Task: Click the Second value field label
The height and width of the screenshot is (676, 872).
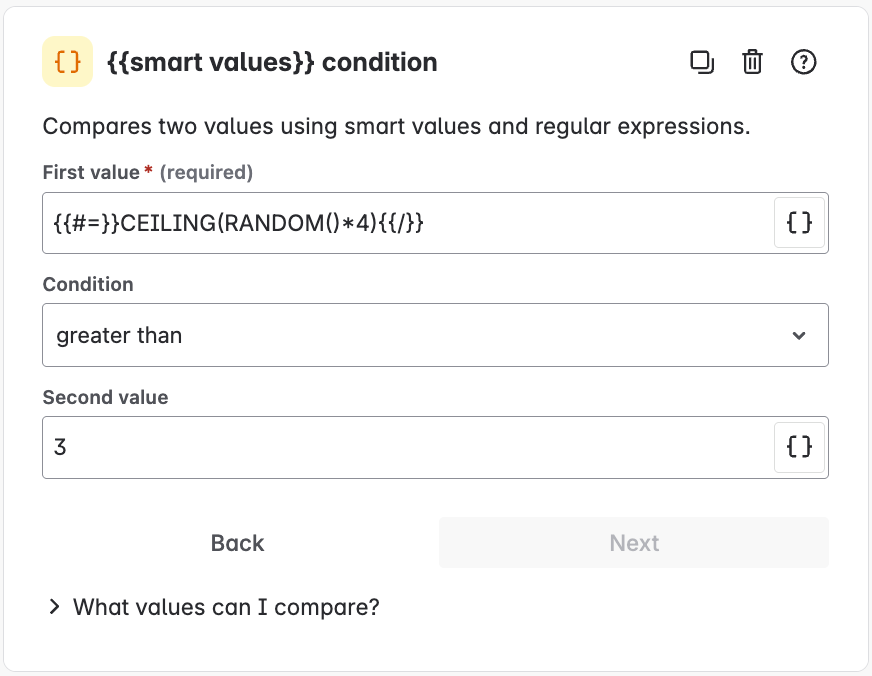Action: coord(105,397)
